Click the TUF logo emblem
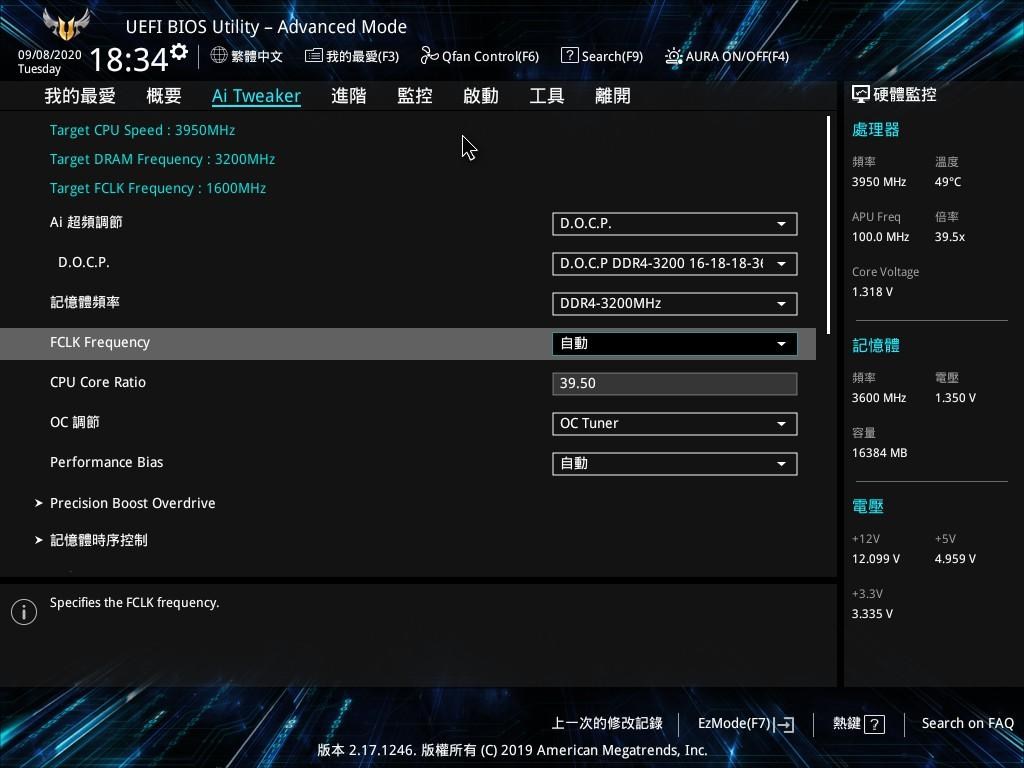1024x768 pixels. tap(65, 25)
